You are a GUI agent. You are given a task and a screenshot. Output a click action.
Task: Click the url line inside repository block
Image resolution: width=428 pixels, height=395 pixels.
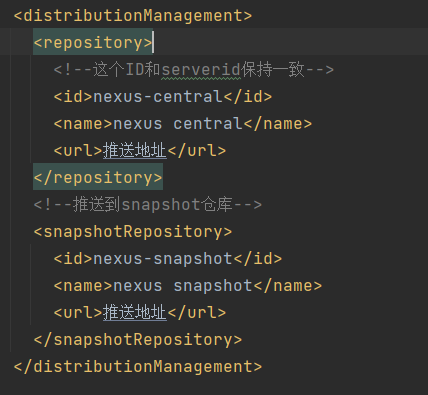[140, 151]
